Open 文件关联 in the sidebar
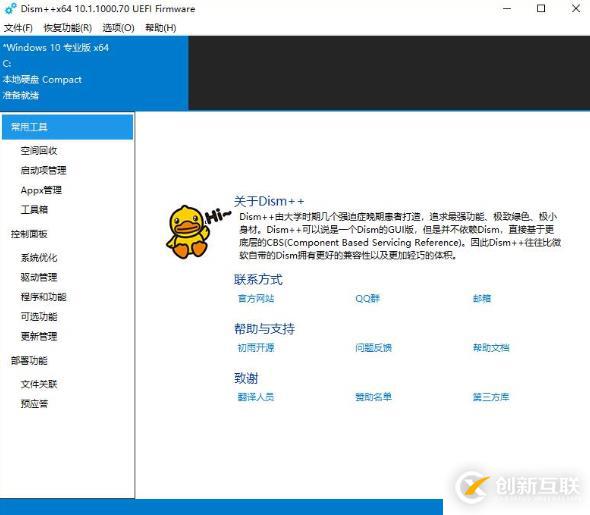Image resolution: width=590 pixels, height=515 pixels. [x=39, y=384]
